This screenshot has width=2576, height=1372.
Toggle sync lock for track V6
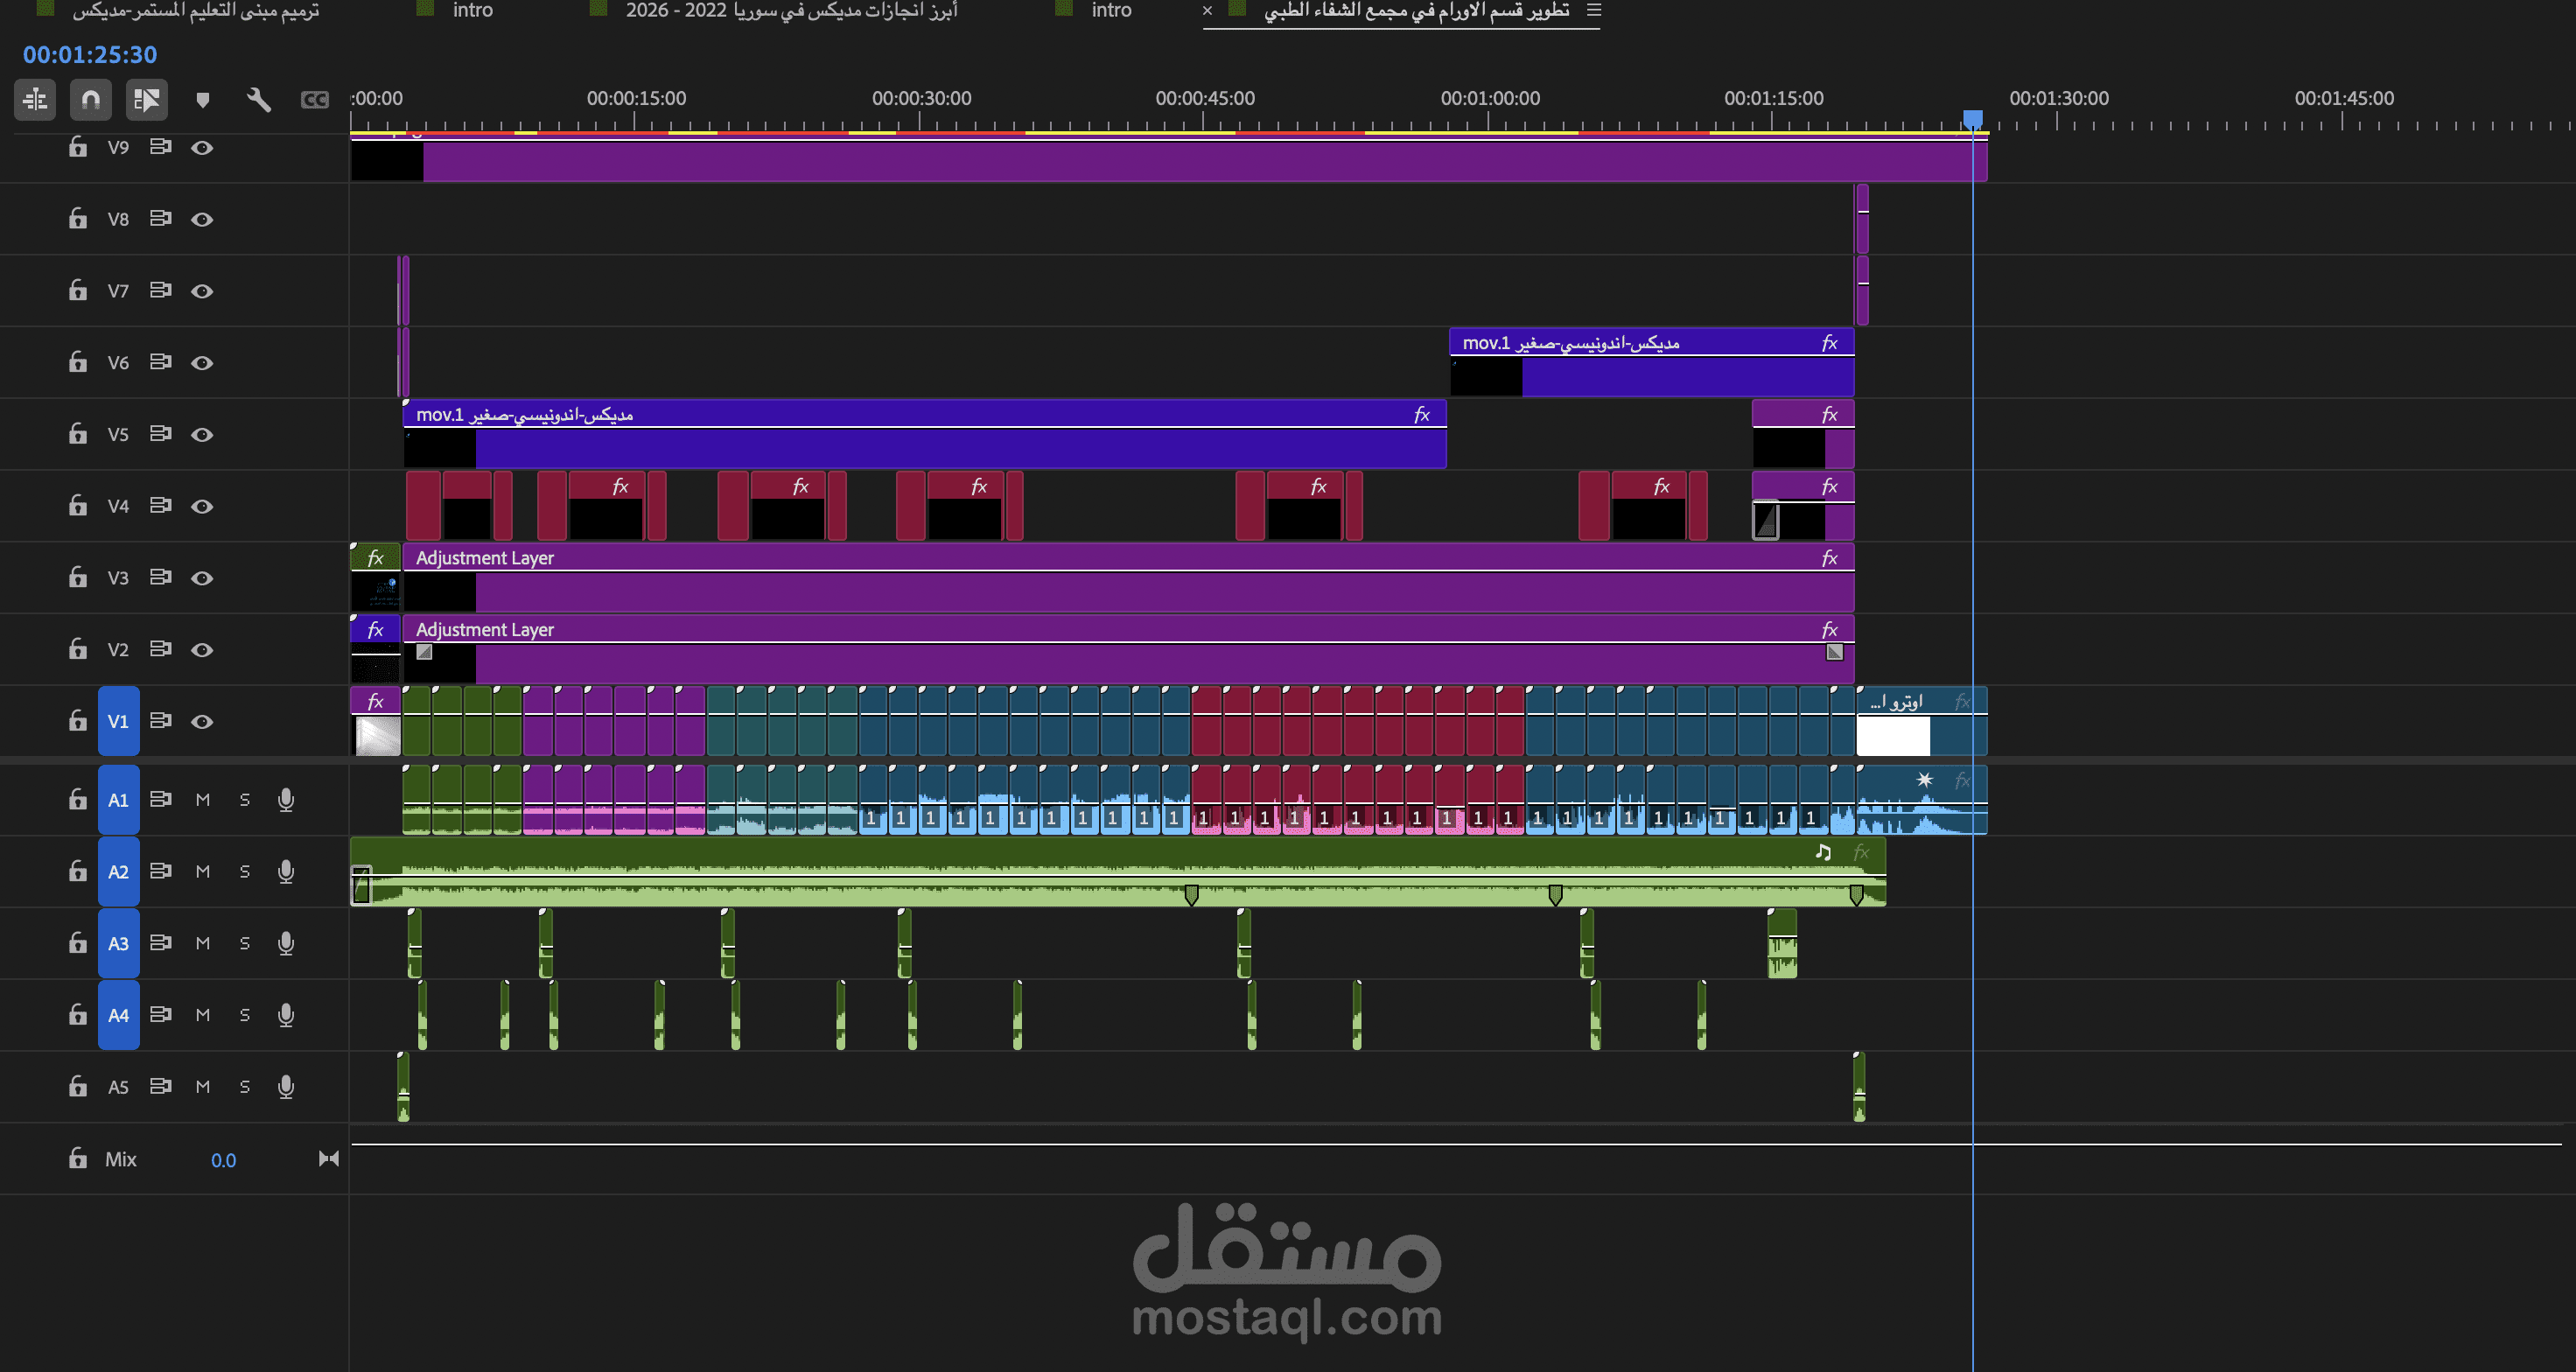tap(160, 362)
